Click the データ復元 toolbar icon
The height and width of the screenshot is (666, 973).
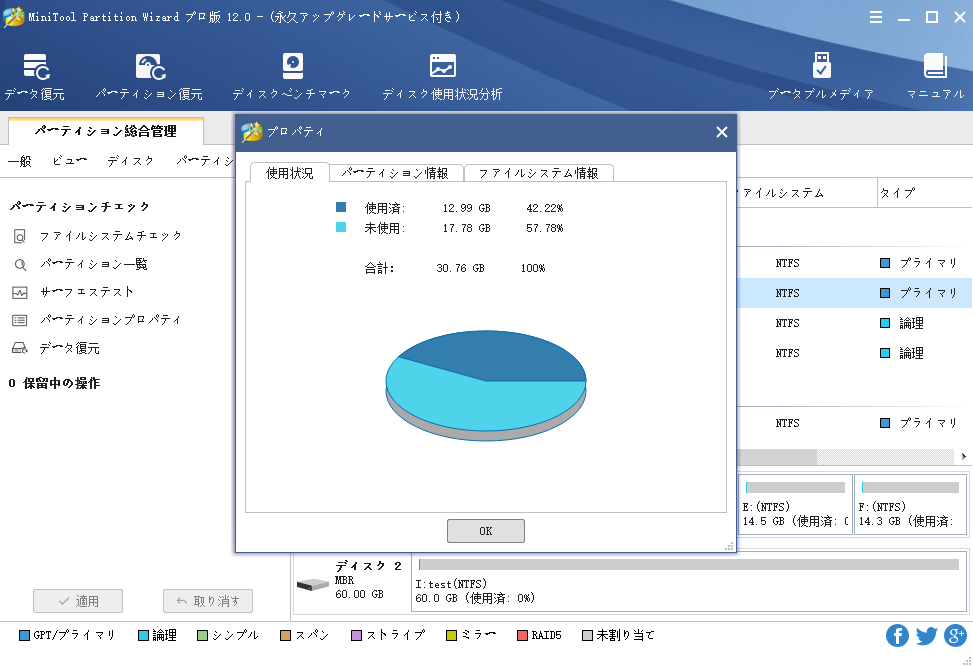[35, 68]
